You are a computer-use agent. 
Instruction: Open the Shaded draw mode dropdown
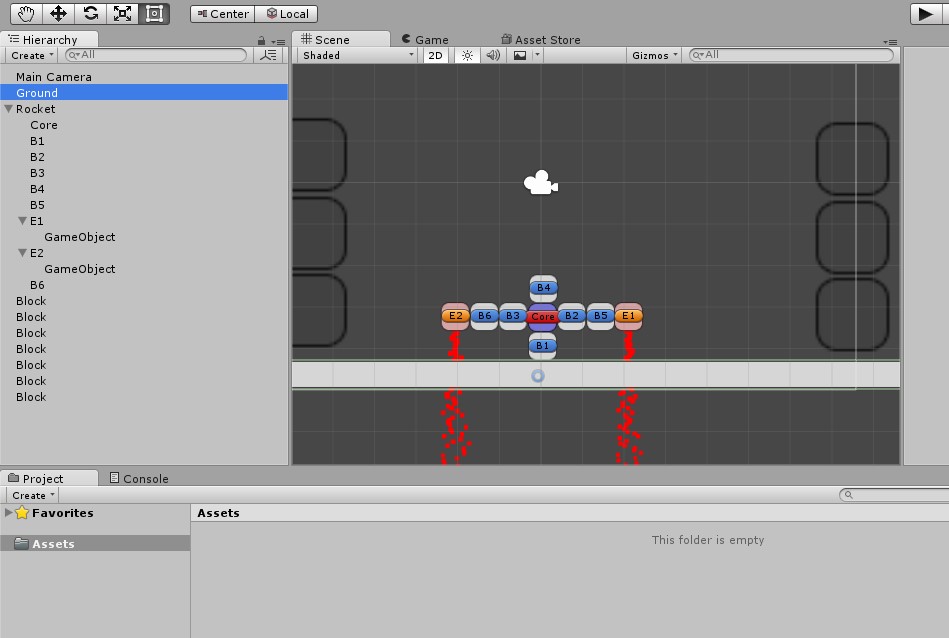(x=357, y=55)
